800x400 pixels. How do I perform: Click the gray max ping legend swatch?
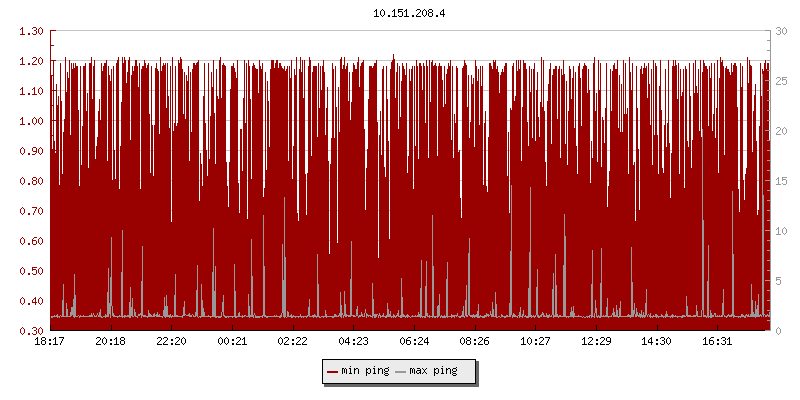tap(401, 372)
